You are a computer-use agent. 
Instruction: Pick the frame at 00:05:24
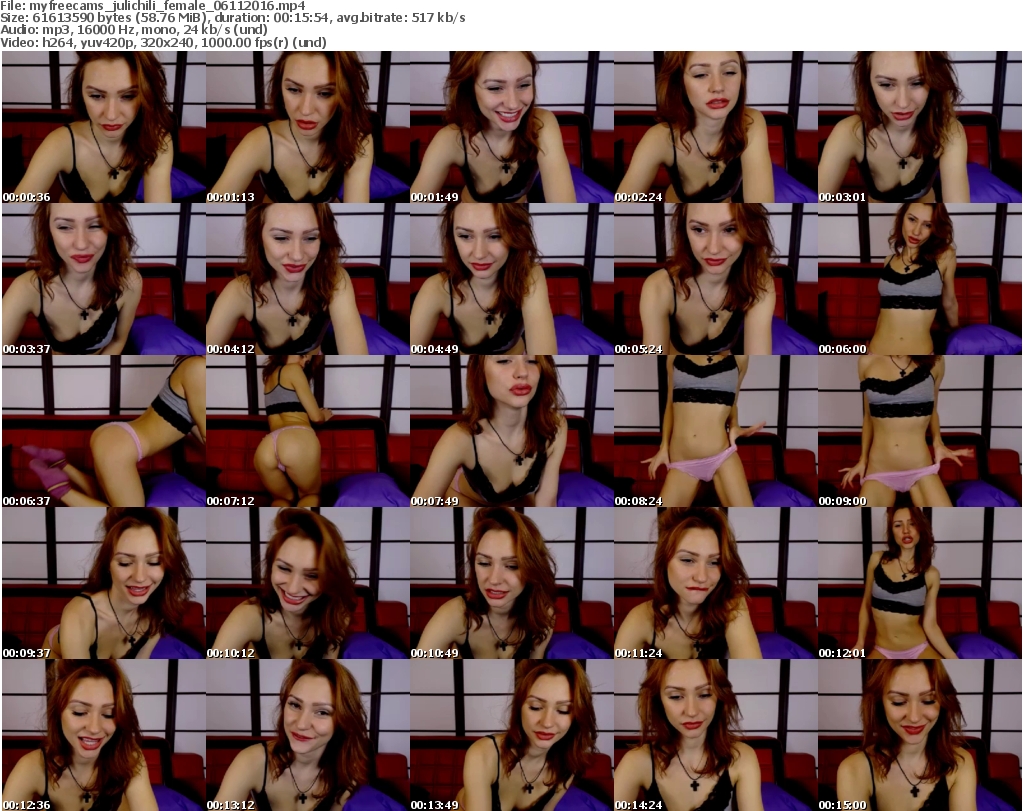[x=716, y=279]
